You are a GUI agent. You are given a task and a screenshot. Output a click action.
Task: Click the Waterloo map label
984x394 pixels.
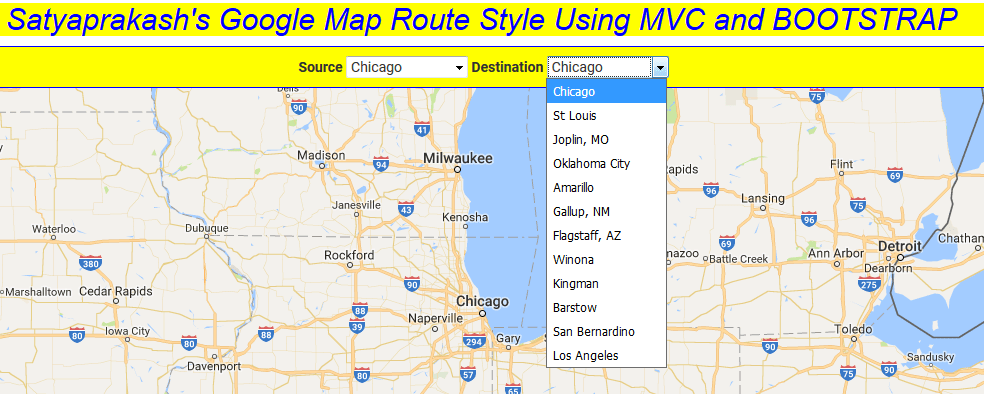(x=54, y=229)
